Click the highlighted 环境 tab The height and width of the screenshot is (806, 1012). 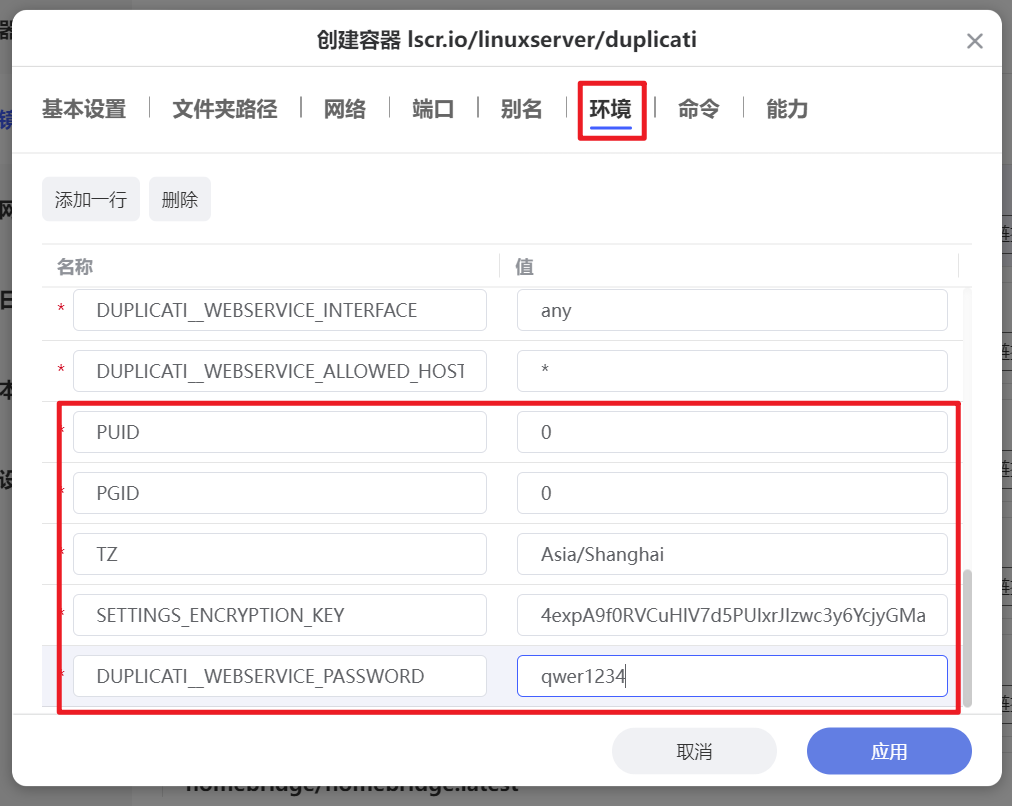(611, 109)
